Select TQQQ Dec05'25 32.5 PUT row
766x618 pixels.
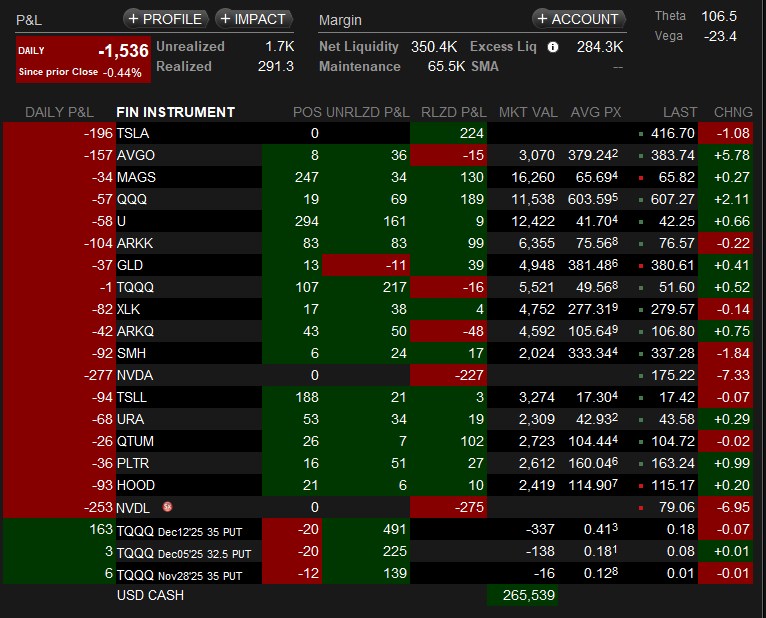(x=378, y=551)
